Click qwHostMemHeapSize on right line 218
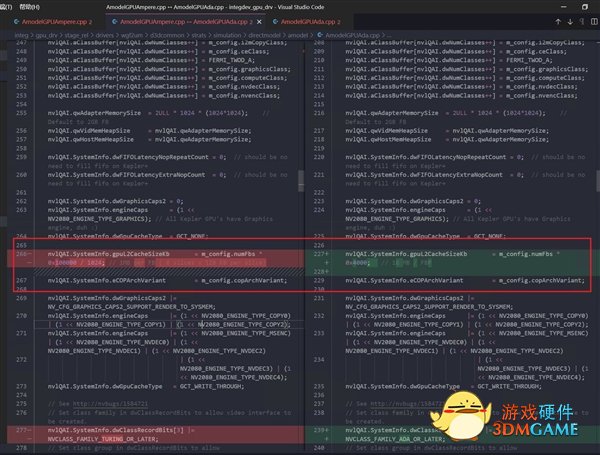Viewport: 600px width, 455px height. (x=401, y=139)
